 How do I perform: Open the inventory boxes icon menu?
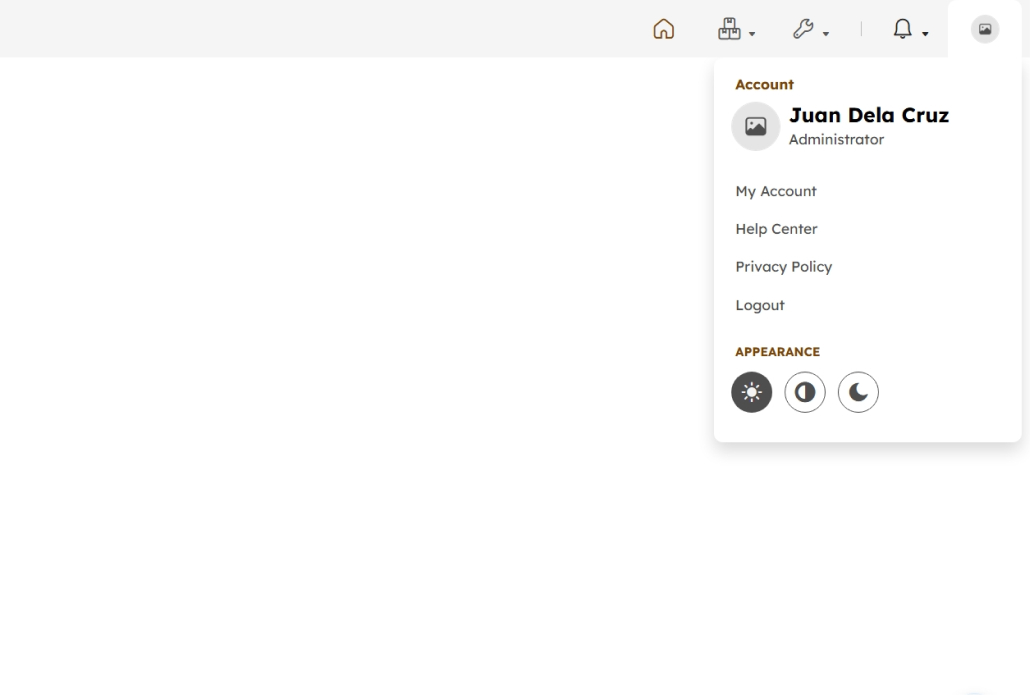tap(729, 29)
